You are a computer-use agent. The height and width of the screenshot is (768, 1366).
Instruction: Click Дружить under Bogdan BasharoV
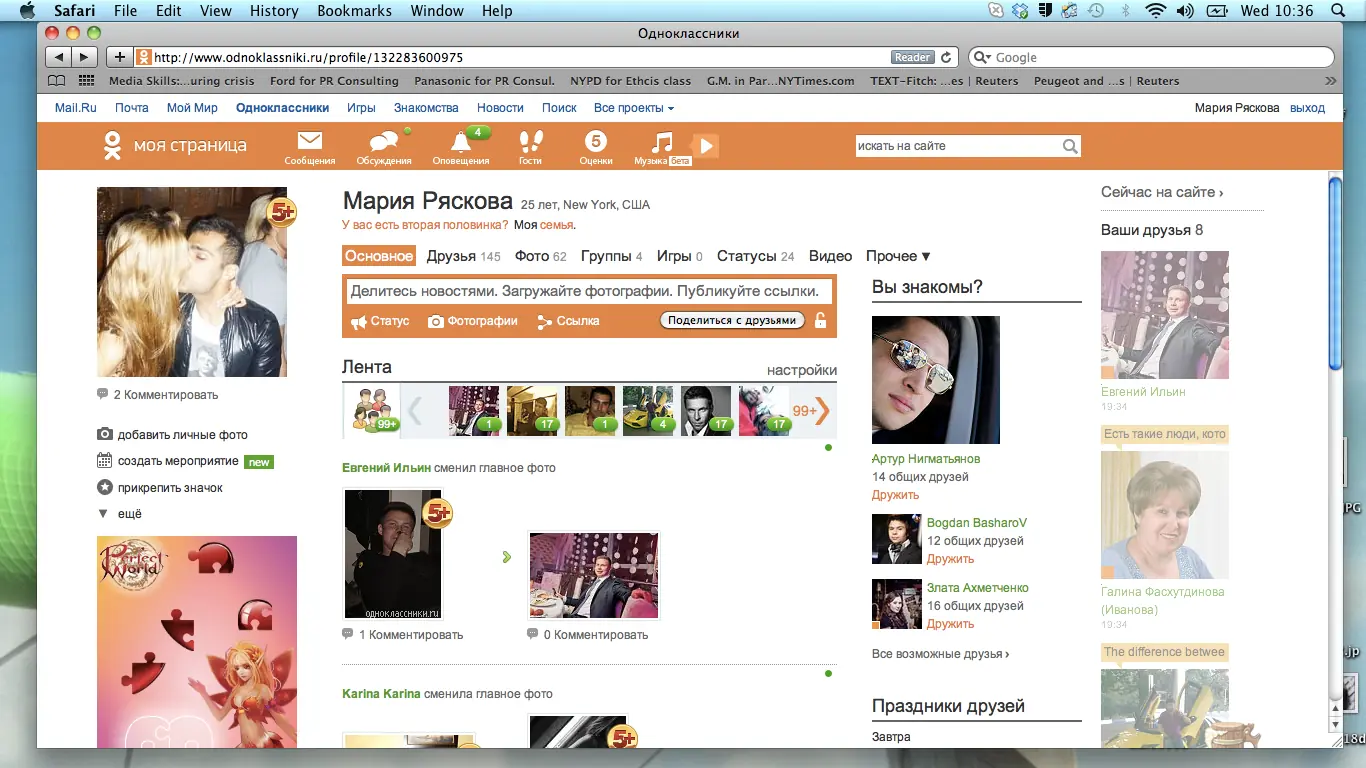pos(950,559)
